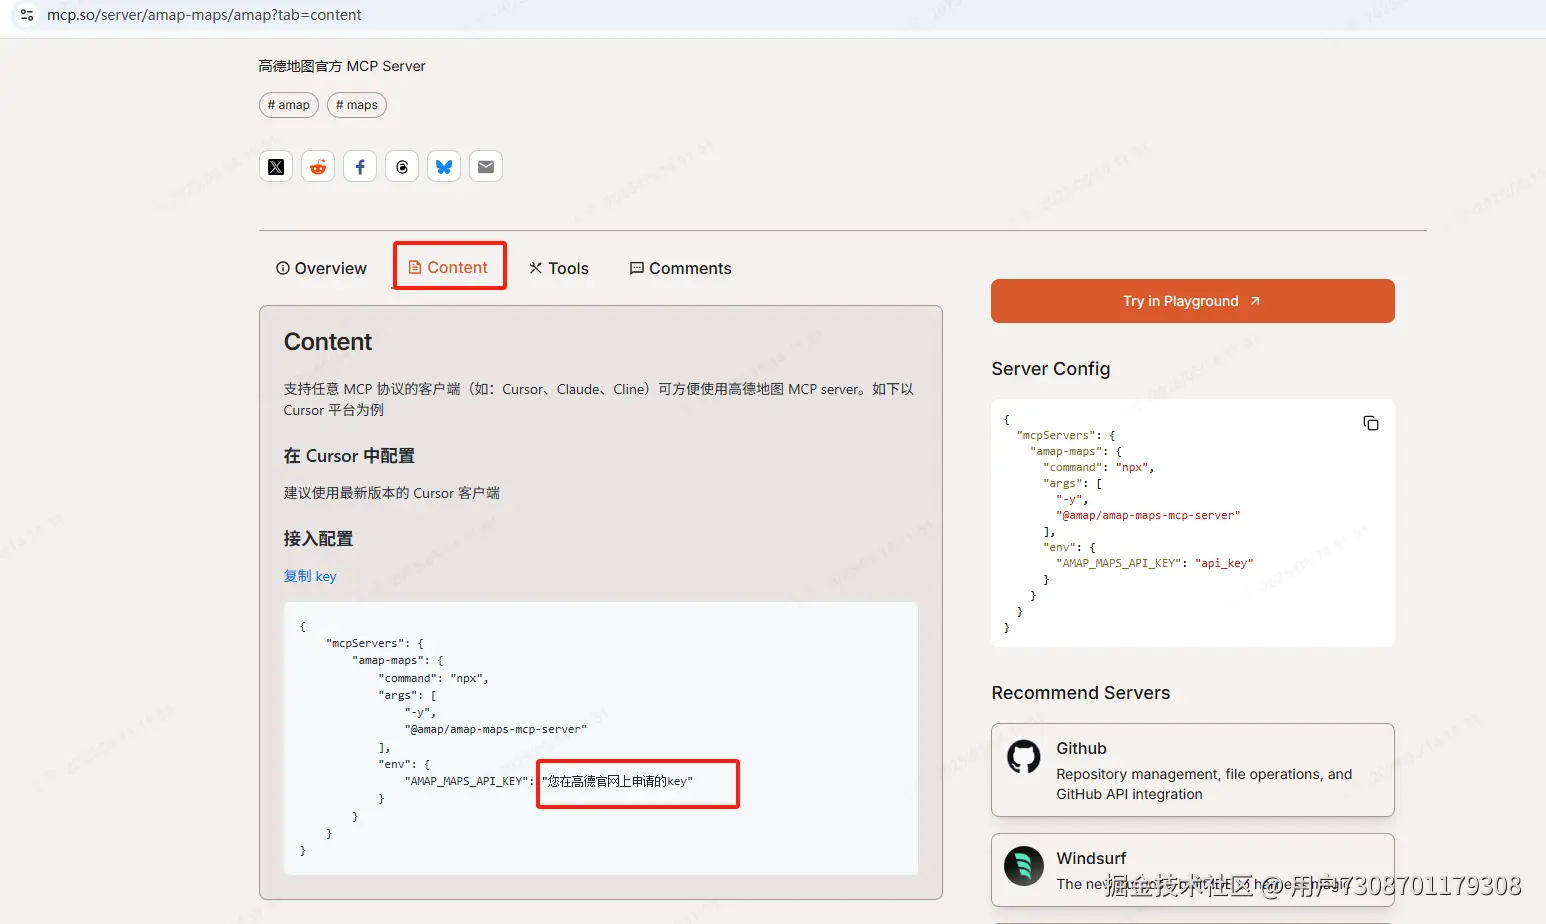The height and width of the screenshot is (924, 1546).
Task: Click "command": "npx" line in Content code
Action: [433, 678]
